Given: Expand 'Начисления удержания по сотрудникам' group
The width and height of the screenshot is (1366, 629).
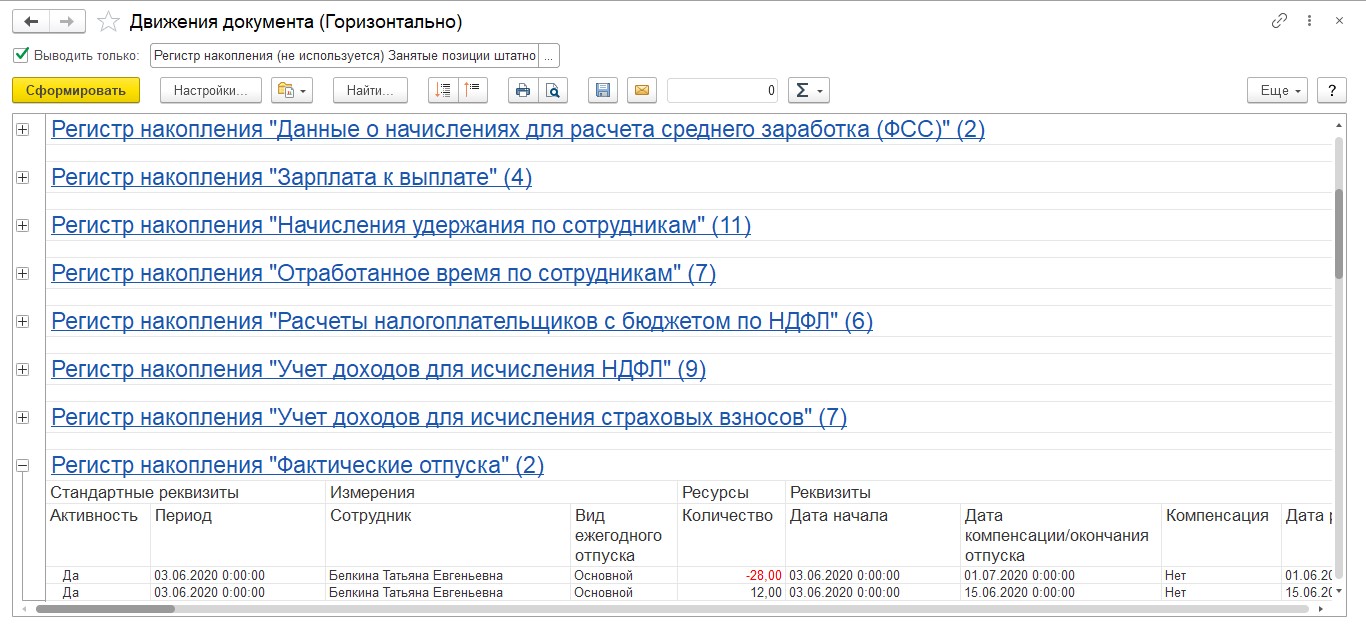Looking at the screenshot, I should pos(22,225).
